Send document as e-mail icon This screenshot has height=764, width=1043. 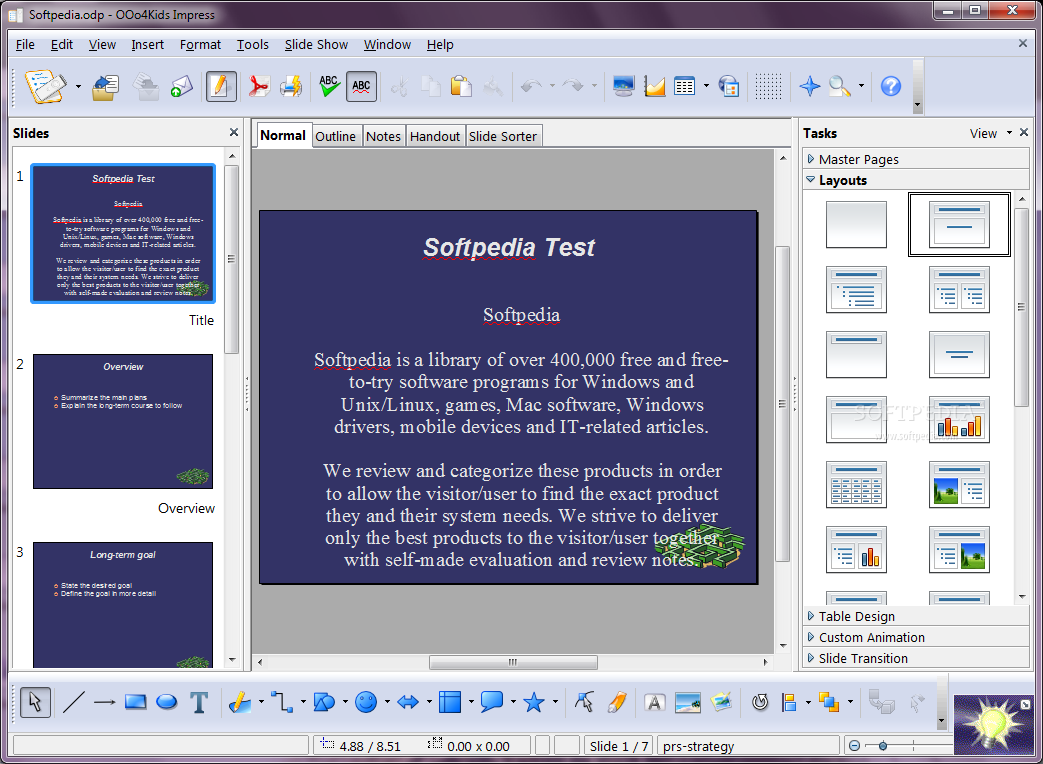182,86
